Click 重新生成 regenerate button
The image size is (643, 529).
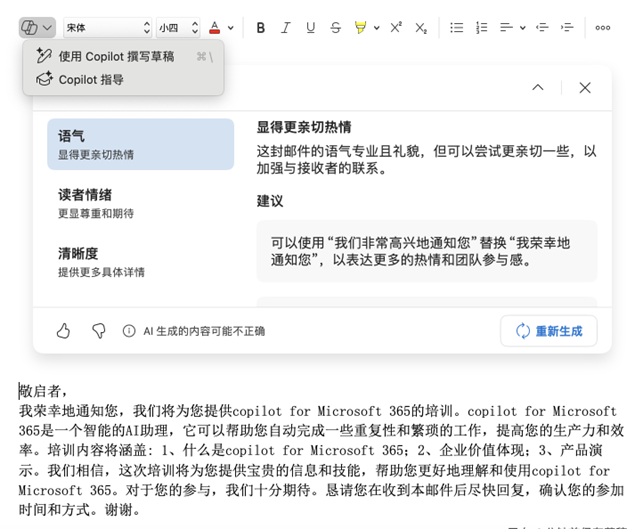(x=549, y=331)
